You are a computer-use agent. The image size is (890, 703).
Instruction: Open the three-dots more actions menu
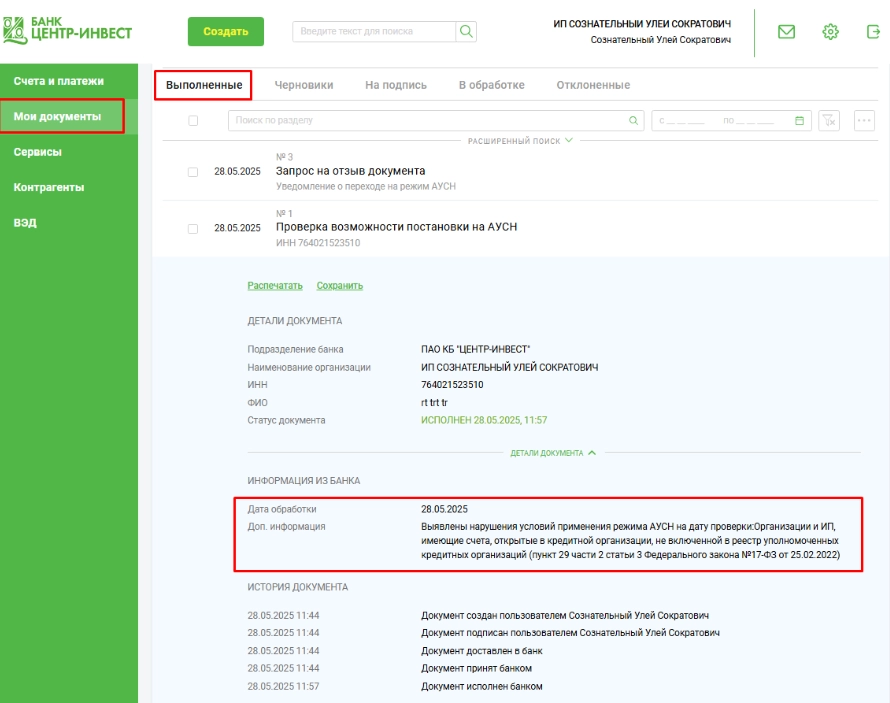point(865,121)
